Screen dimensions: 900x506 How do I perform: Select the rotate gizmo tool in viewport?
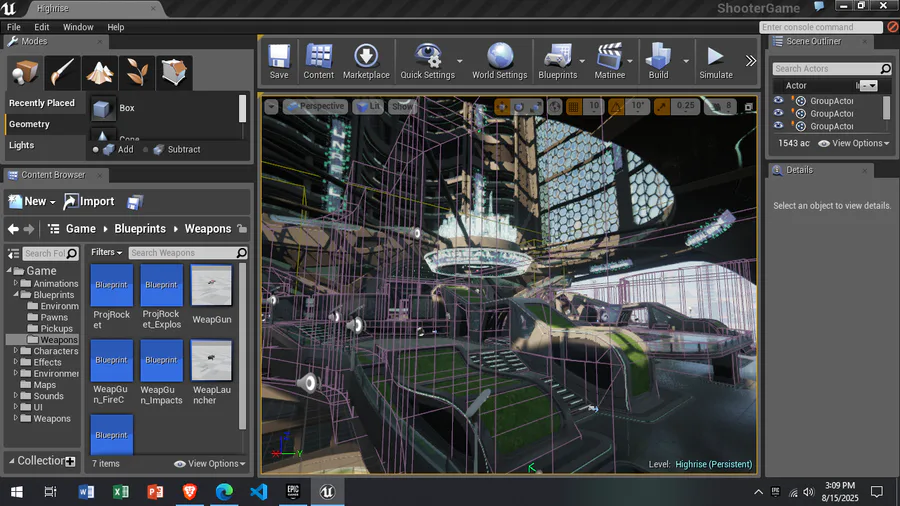coord(519,107)
